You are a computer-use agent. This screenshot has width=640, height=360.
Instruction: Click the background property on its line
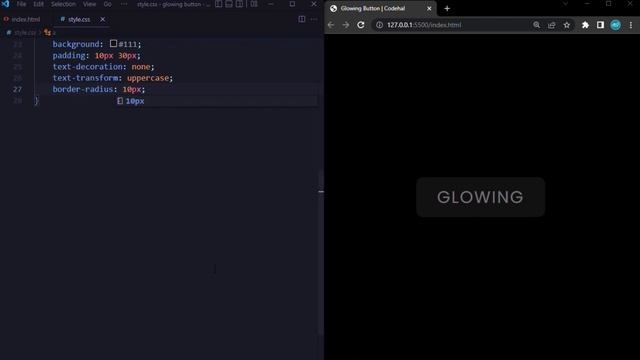(76, 44)
